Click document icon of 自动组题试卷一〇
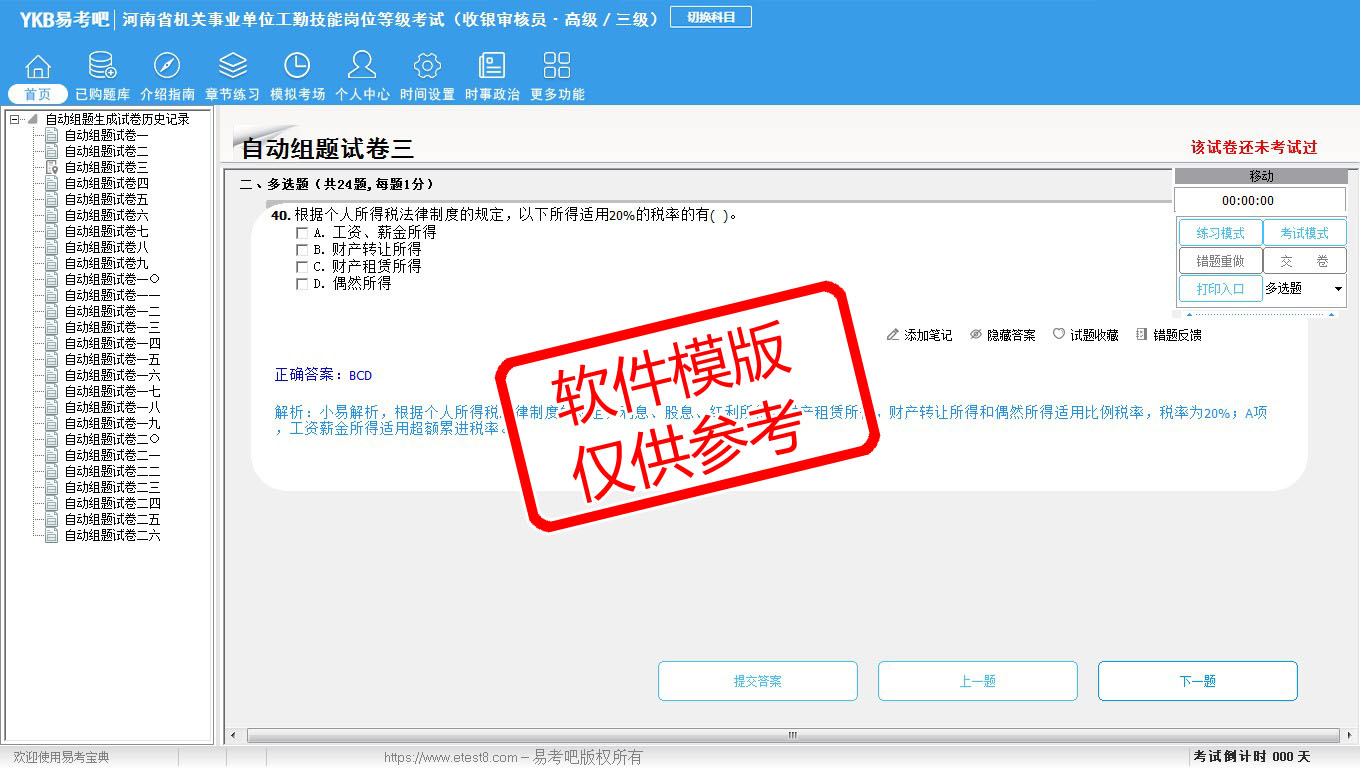The height and width of the screenshot is (768, 1360). click(52, 279)
